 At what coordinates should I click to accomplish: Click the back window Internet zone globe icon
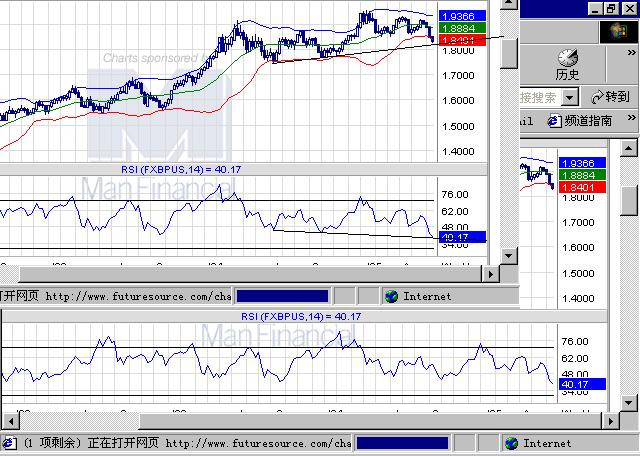click(511, 443)
